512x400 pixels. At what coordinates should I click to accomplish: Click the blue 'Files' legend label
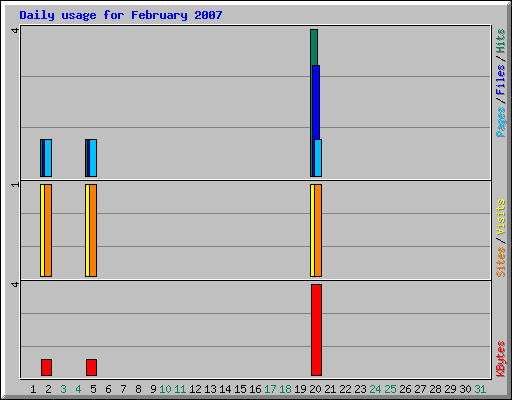501,80
